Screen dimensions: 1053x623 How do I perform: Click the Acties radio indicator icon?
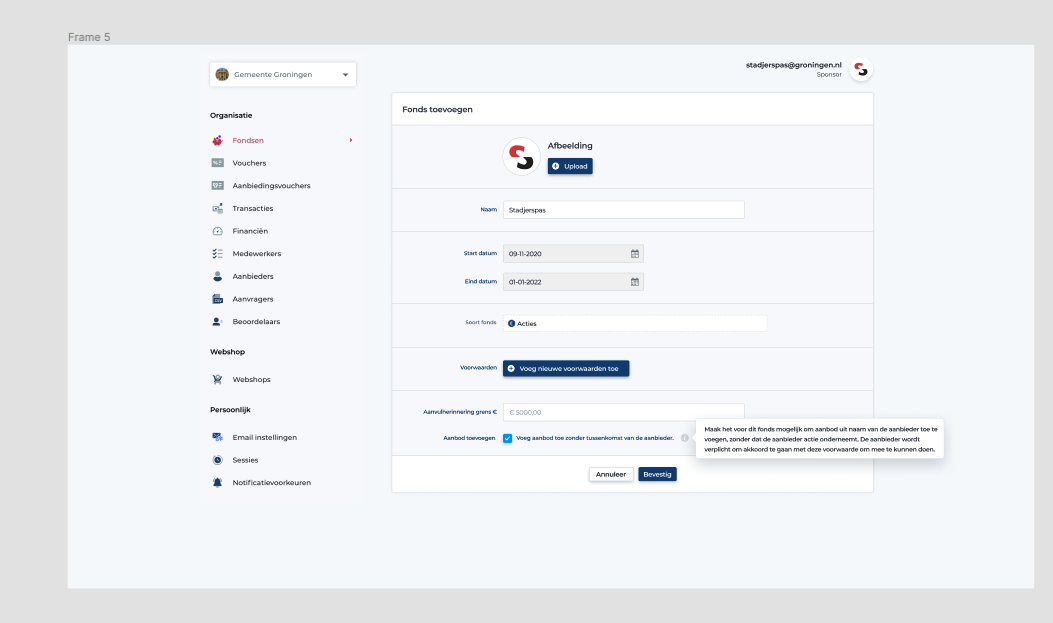coord(512,324)
